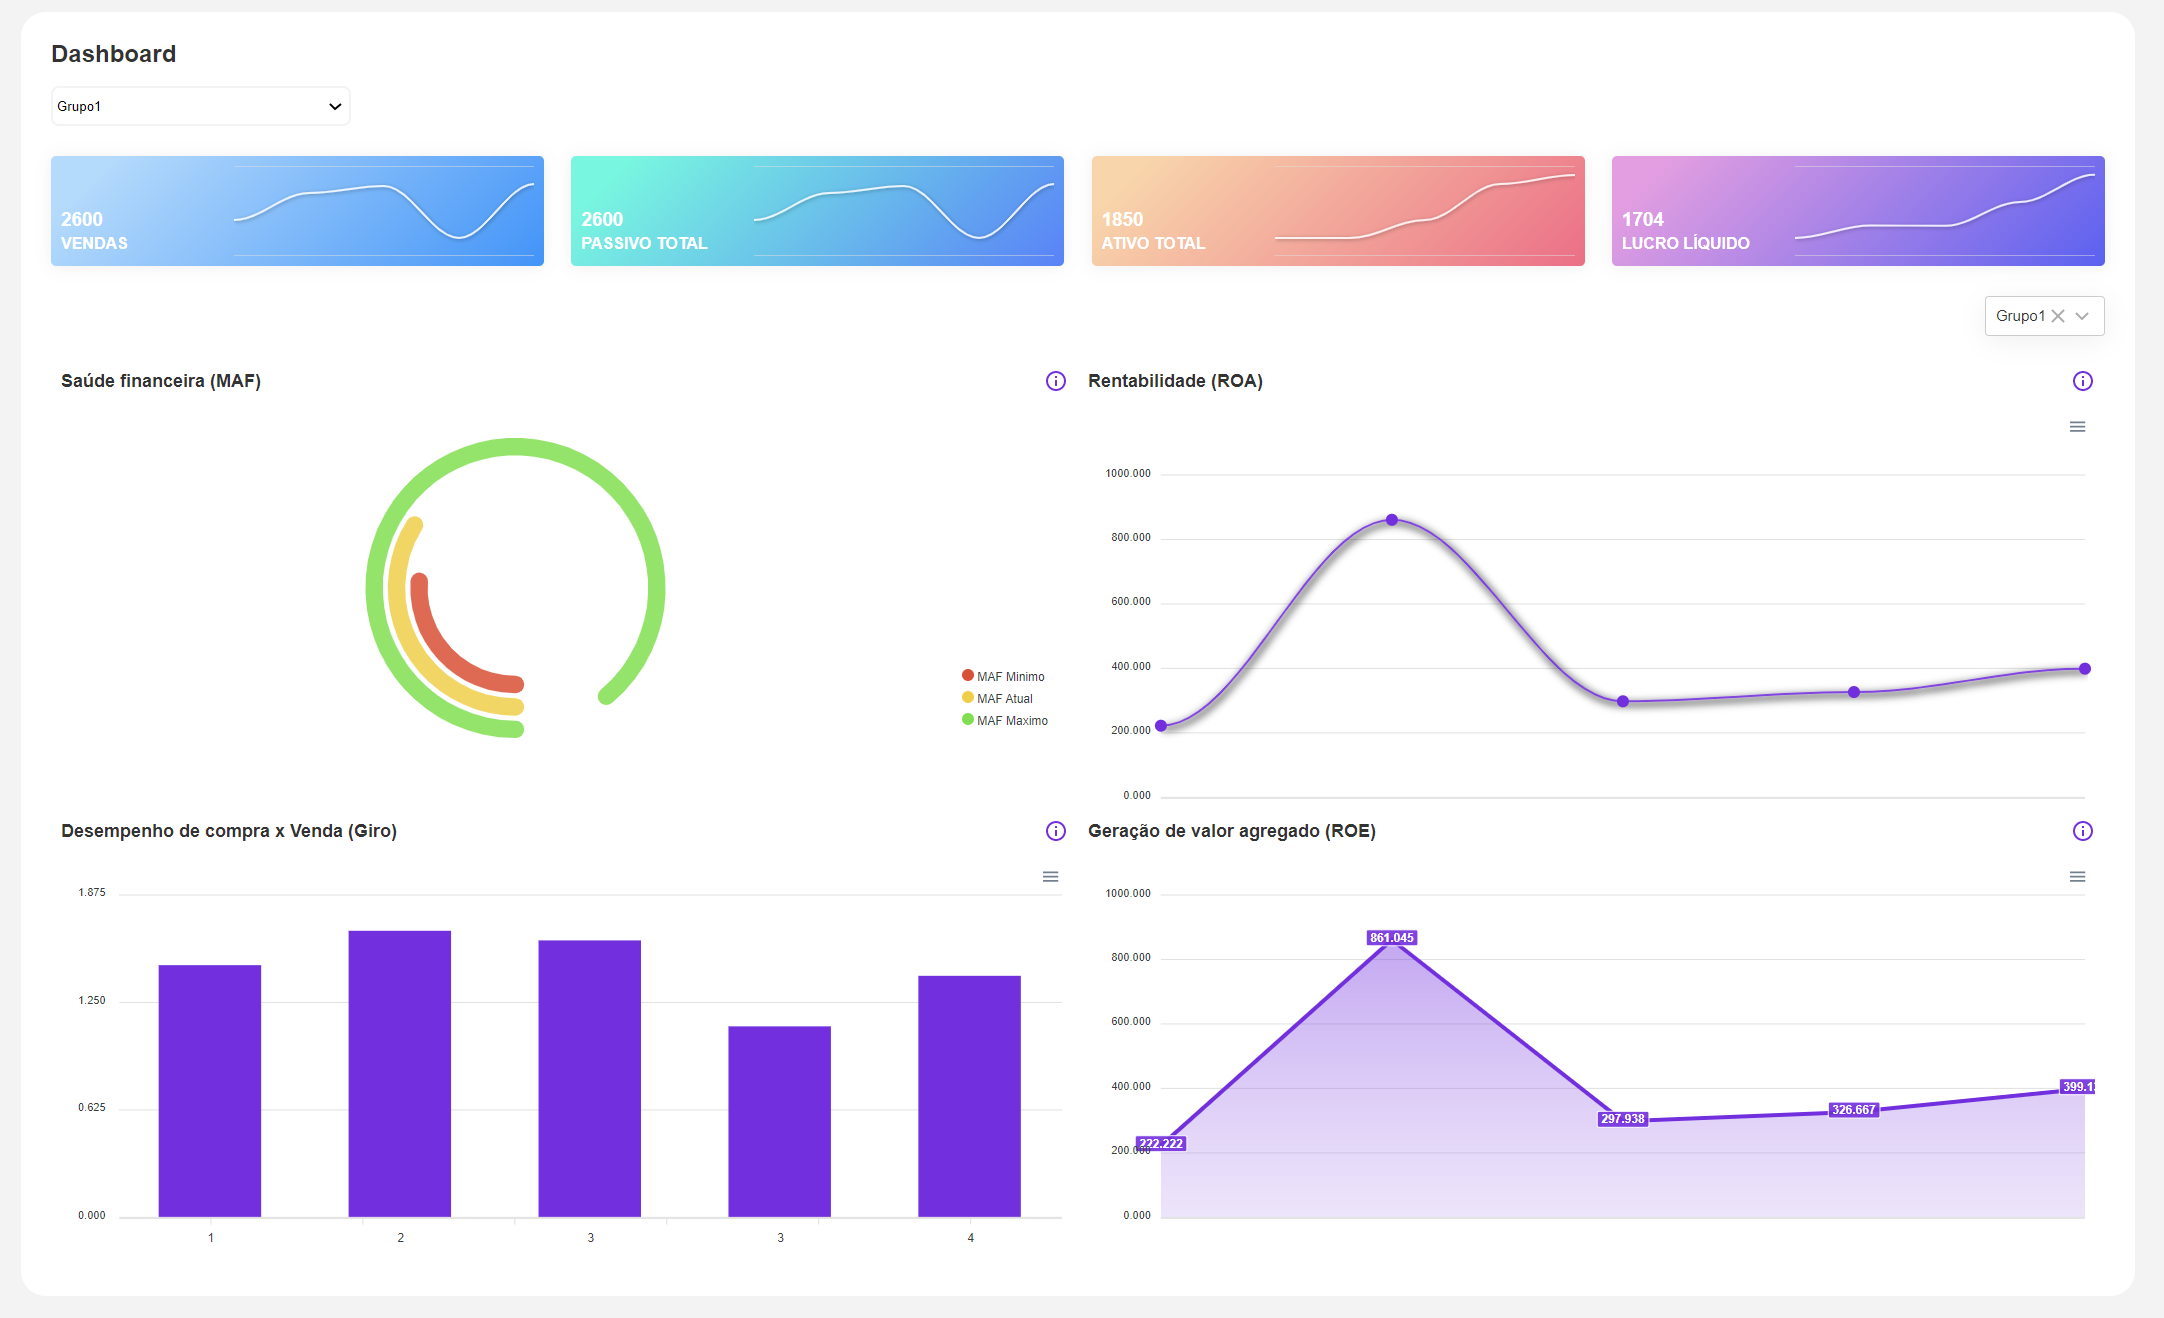
Task: Select the first ROA data point near 200
Action: point(1161,726)
